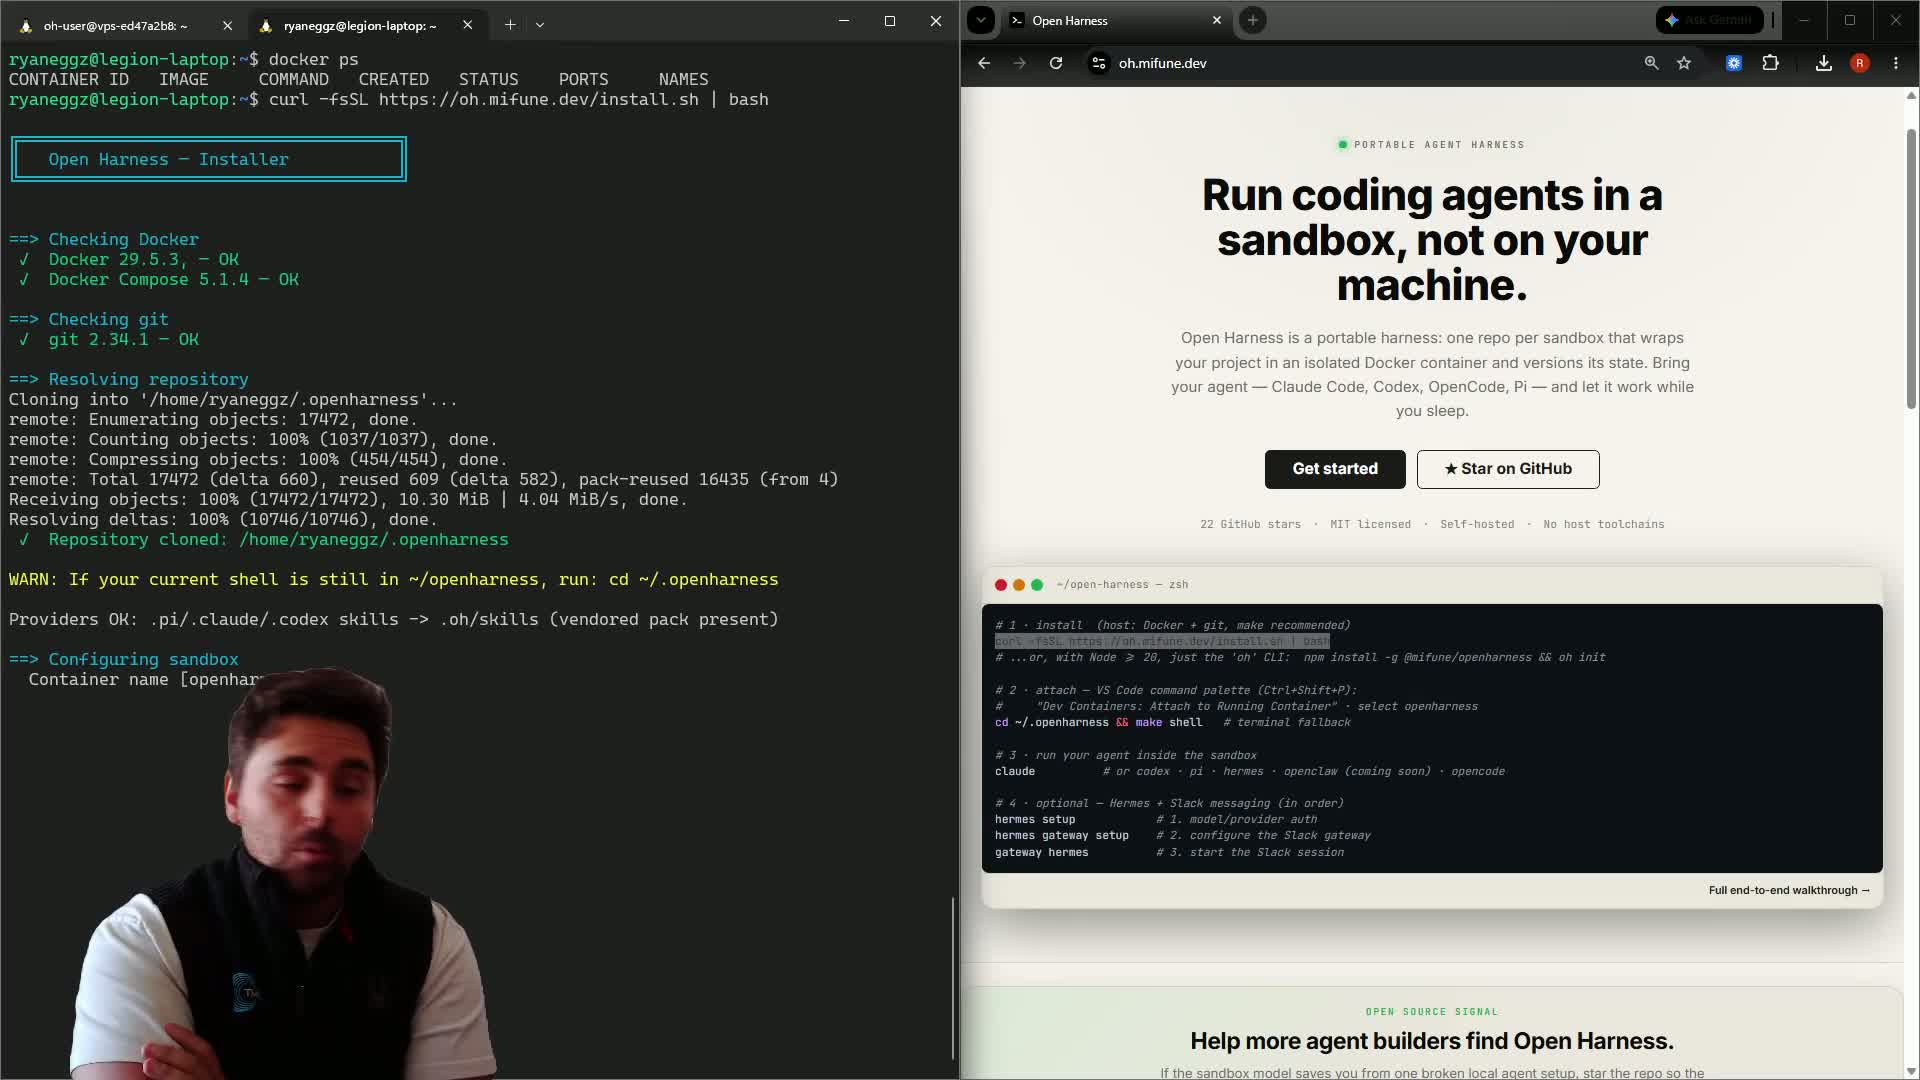1920x1080 pixels.
Task: Click the '22 GitHub stars' text
Action: coord(1250,524)
